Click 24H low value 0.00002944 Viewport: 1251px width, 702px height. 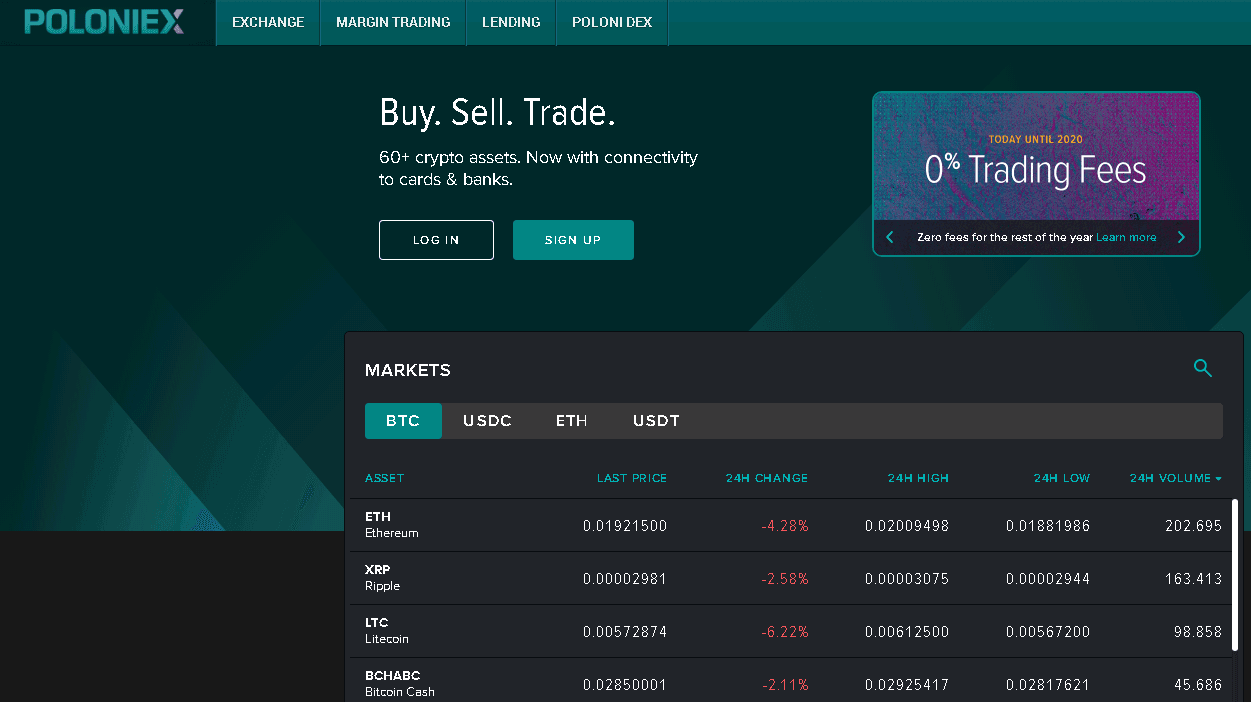point(1048,579)
